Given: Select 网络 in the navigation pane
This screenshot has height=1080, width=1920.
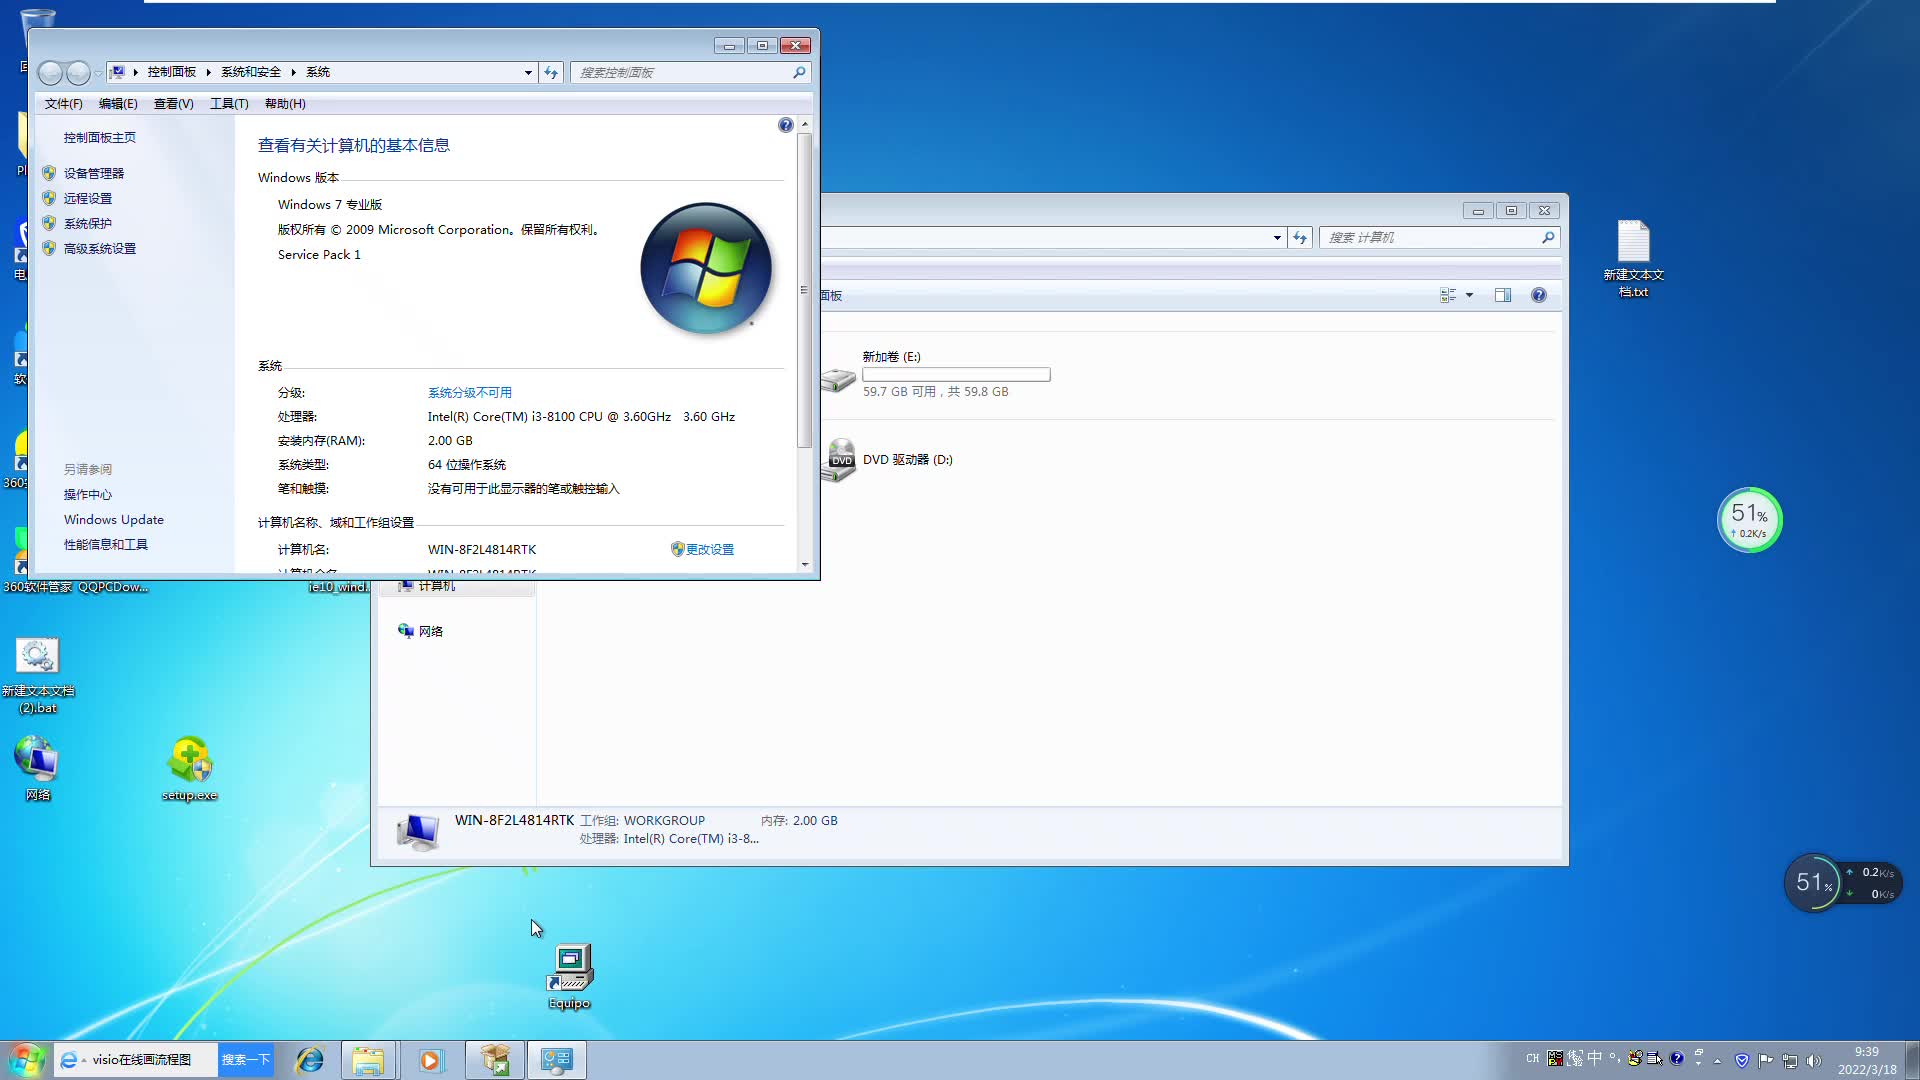Looking at the screenshot, I should [420, 631].
